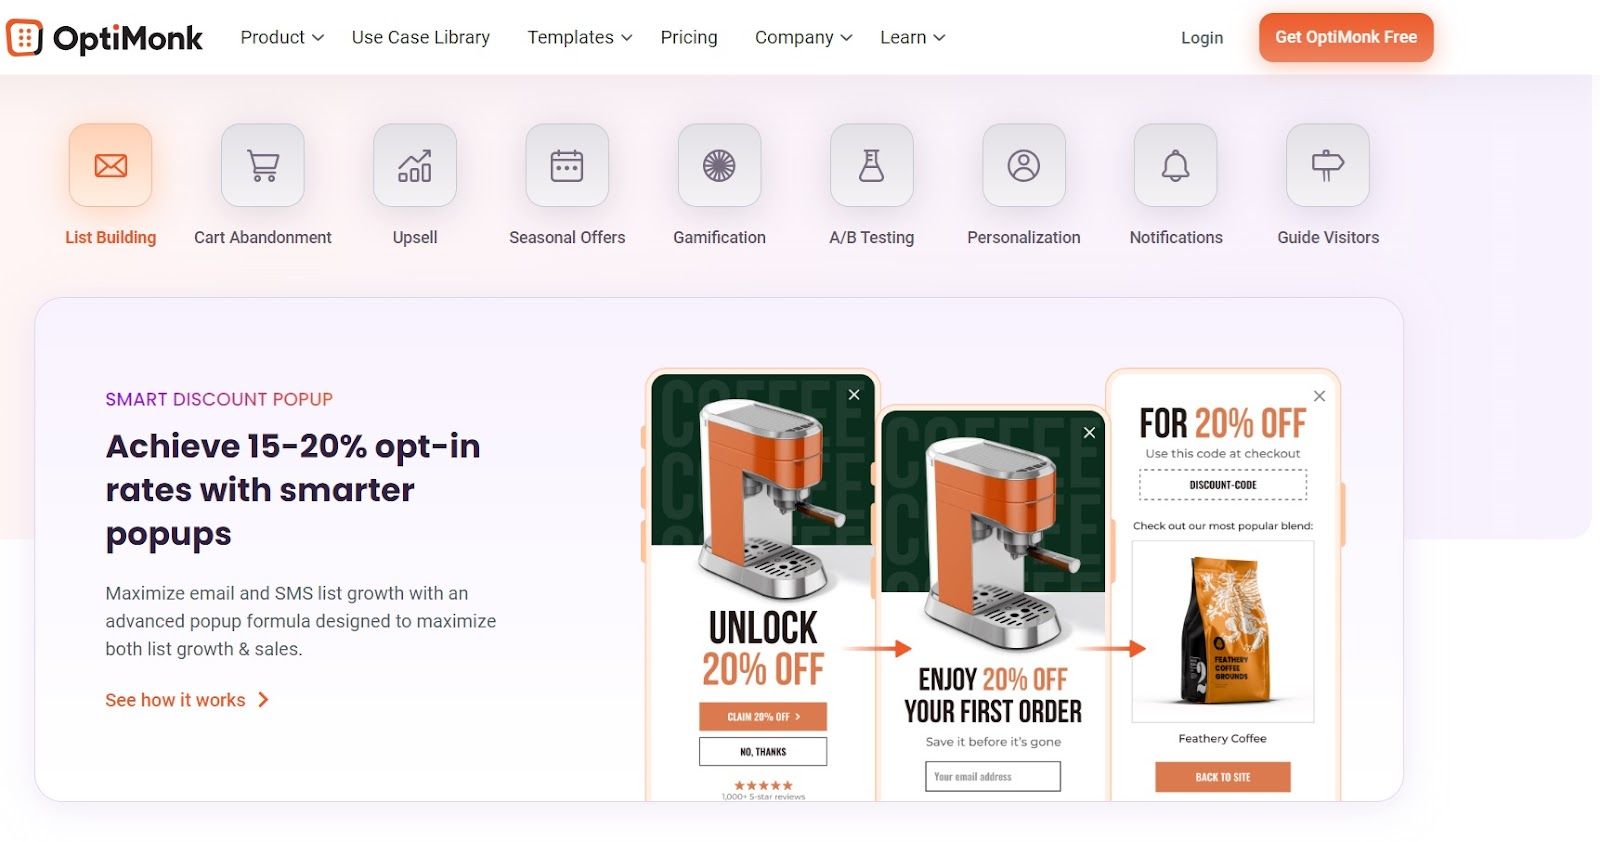This screenshot has height=842, width=1600.
Task: Expand the Product dropdown menu
Action: click(x=282, y=37)
